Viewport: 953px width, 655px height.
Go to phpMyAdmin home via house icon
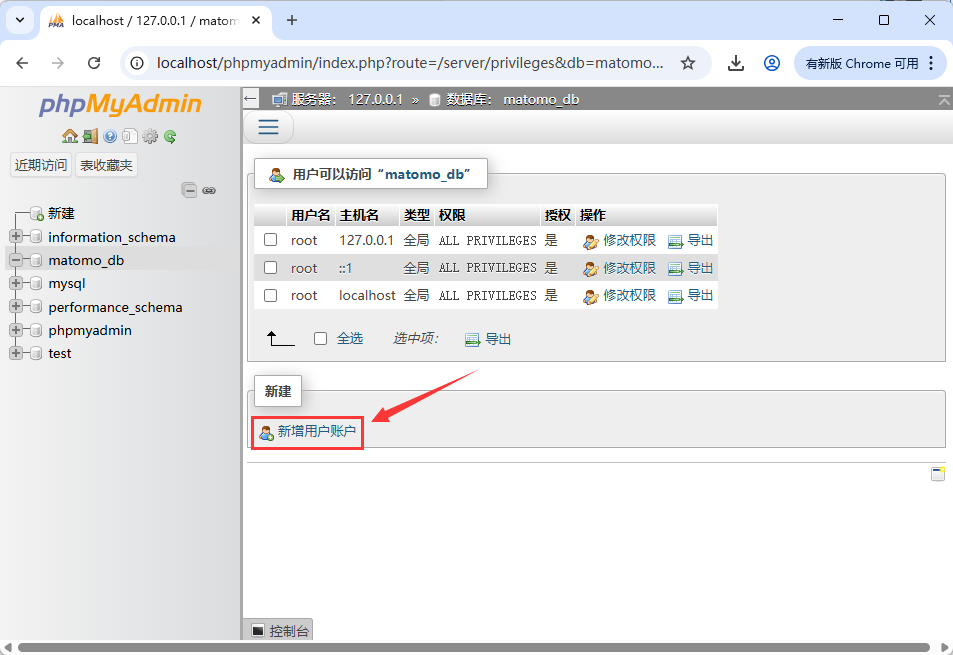coord(70,136)
